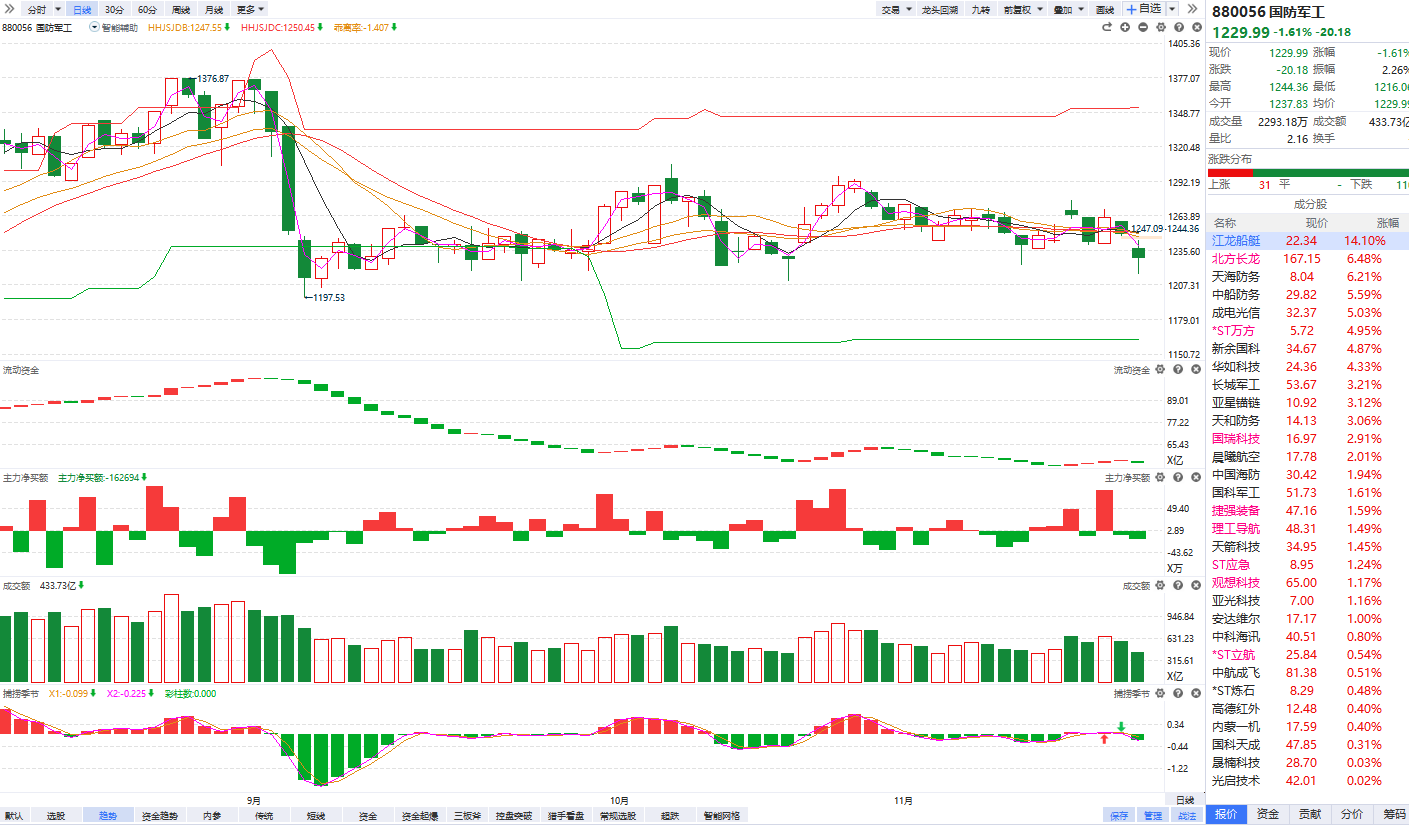Open chart settings gear icon above the price axis
The height and width of the screenshot is (825, 1409).
1161,27
